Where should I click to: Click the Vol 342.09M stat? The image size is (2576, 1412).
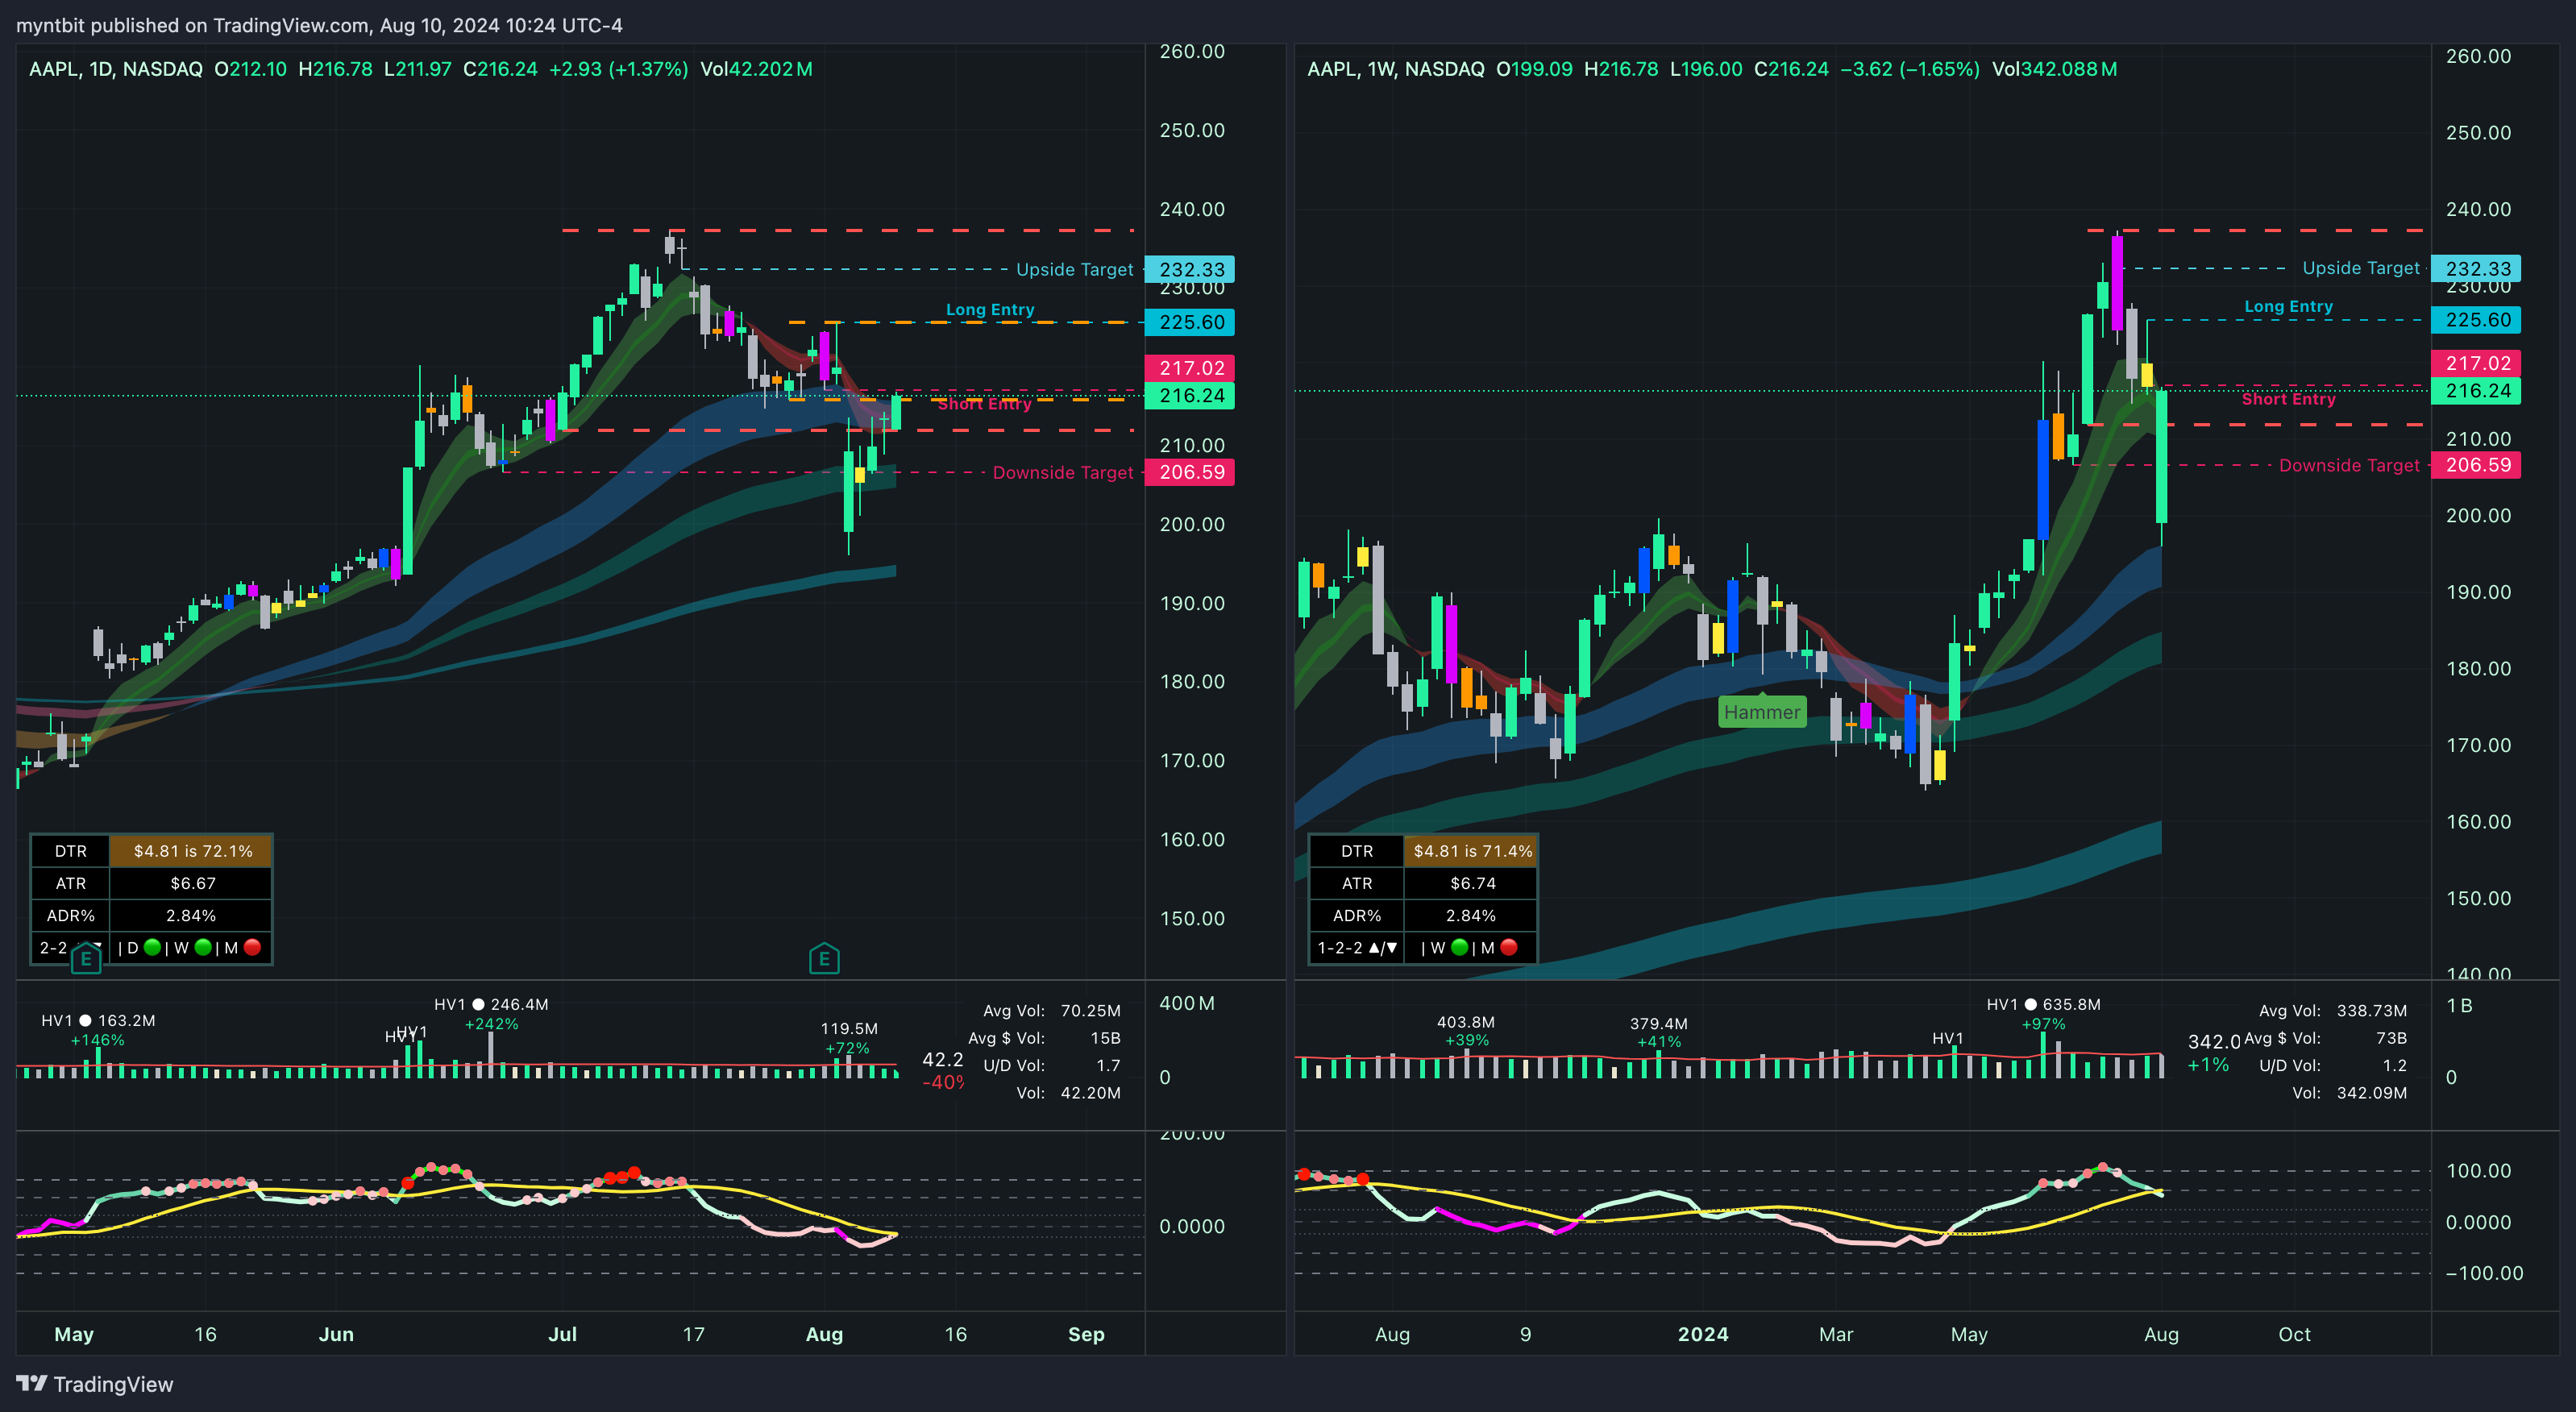pos(2349,1093)
